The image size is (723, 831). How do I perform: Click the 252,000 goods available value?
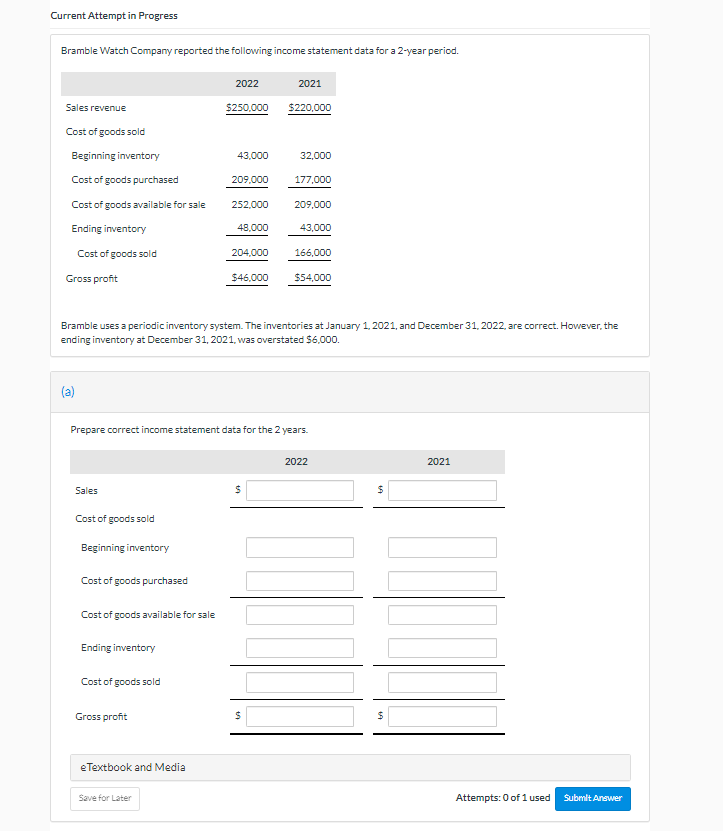[250, 205]
